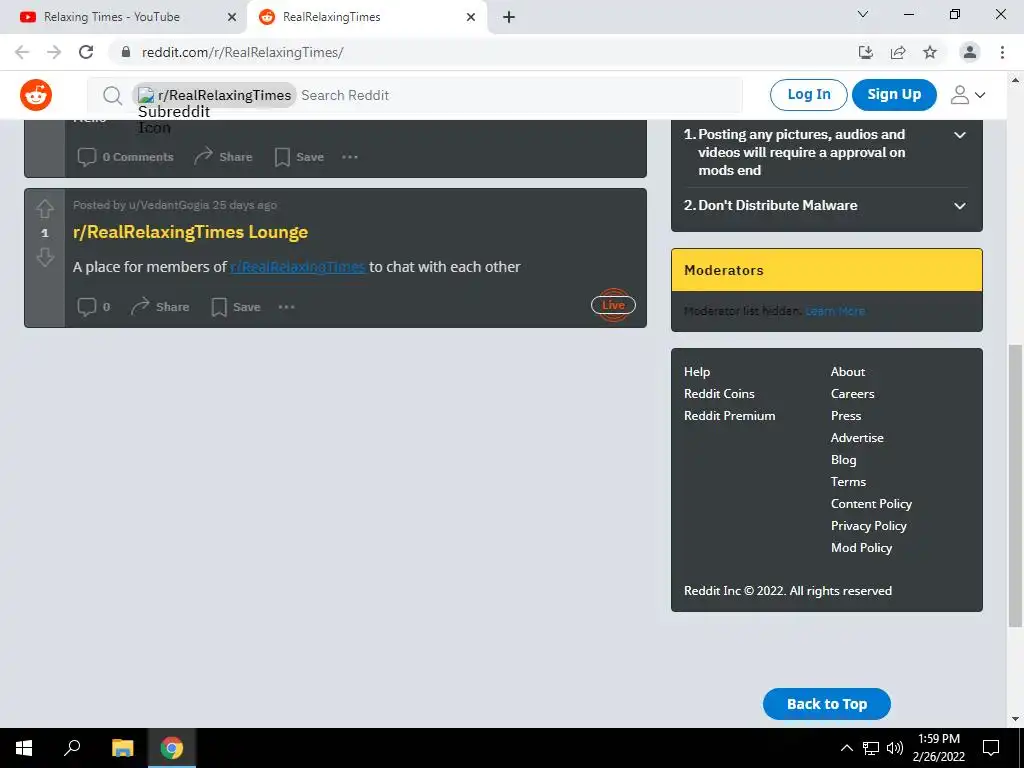Reload the page in Chrome
The image size is (1024, 768).
pyautogui.click(x=86, y=52)
